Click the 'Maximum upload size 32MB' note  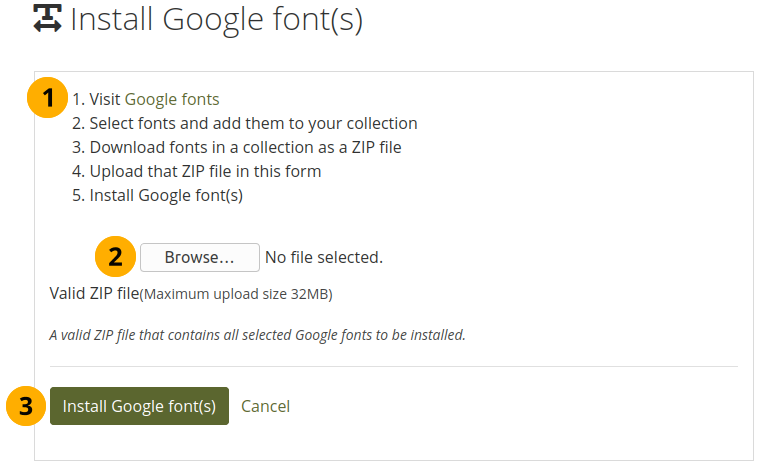pyautogui.click(x=236, y=294)
